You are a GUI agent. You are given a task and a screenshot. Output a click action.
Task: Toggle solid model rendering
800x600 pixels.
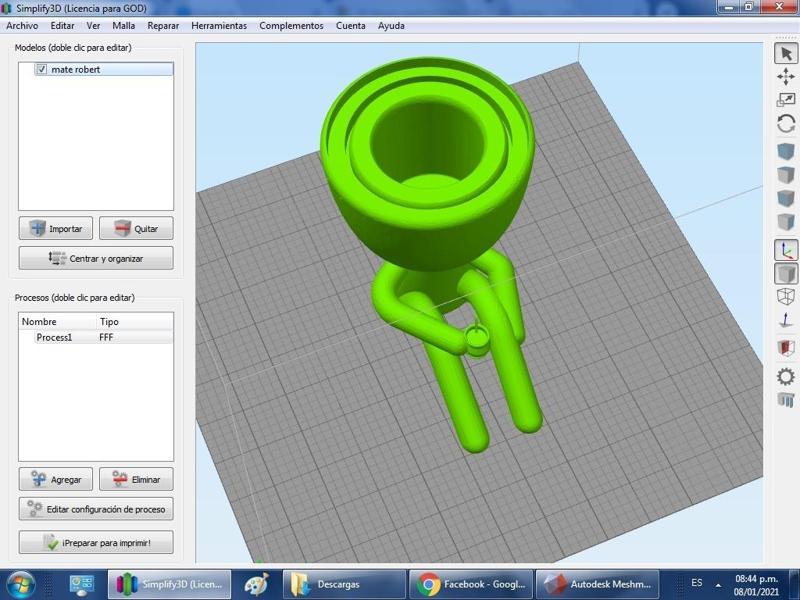786,273
